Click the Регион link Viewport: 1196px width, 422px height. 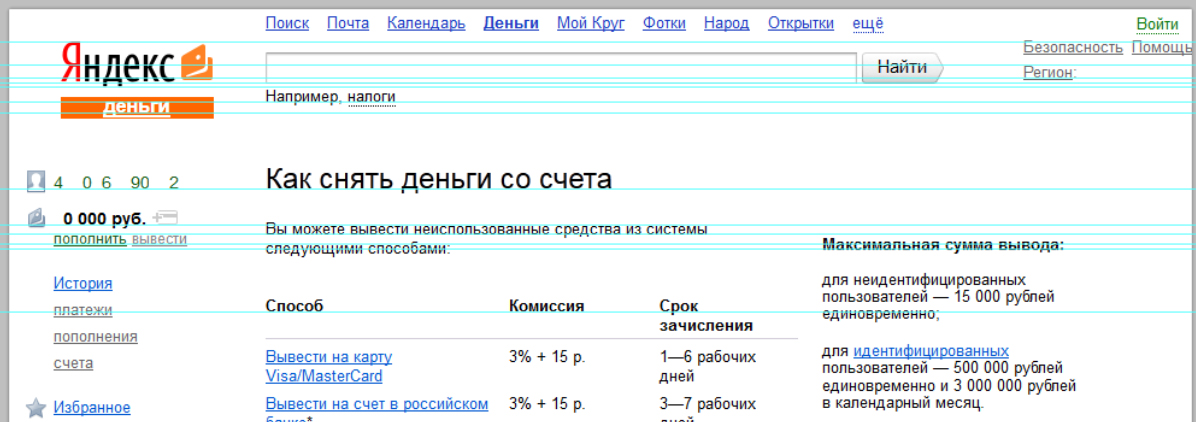tap(1048, 72)
